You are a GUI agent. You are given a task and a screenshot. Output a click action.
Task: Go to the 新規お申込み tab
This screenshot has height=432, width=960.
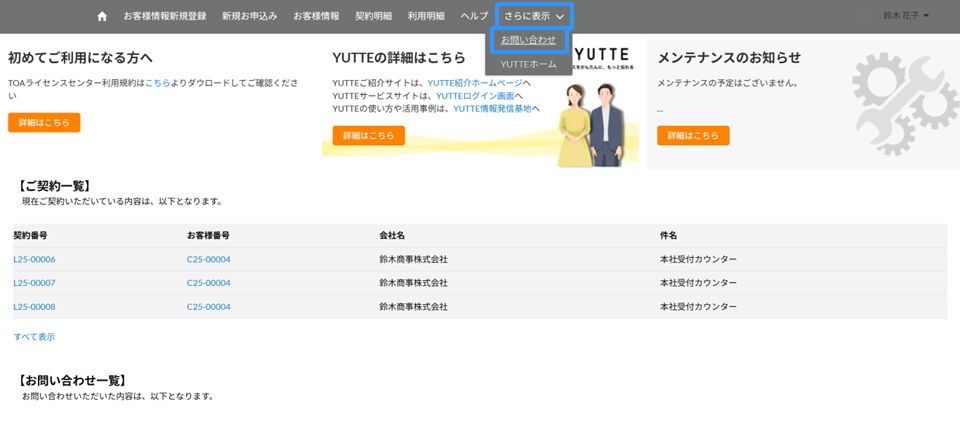(x=249, y=16)
